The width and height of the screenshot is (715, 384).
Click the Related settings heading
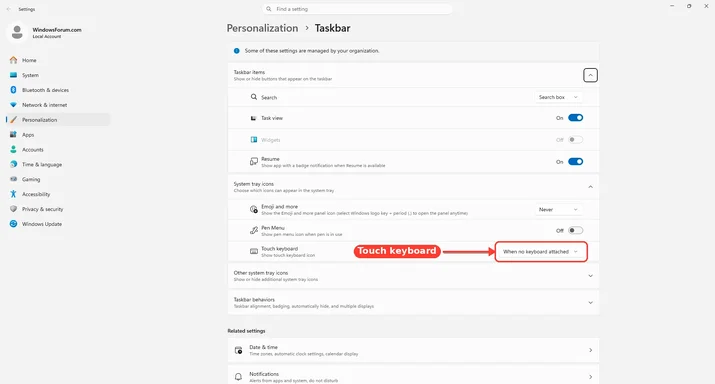(x=246, y=331)
